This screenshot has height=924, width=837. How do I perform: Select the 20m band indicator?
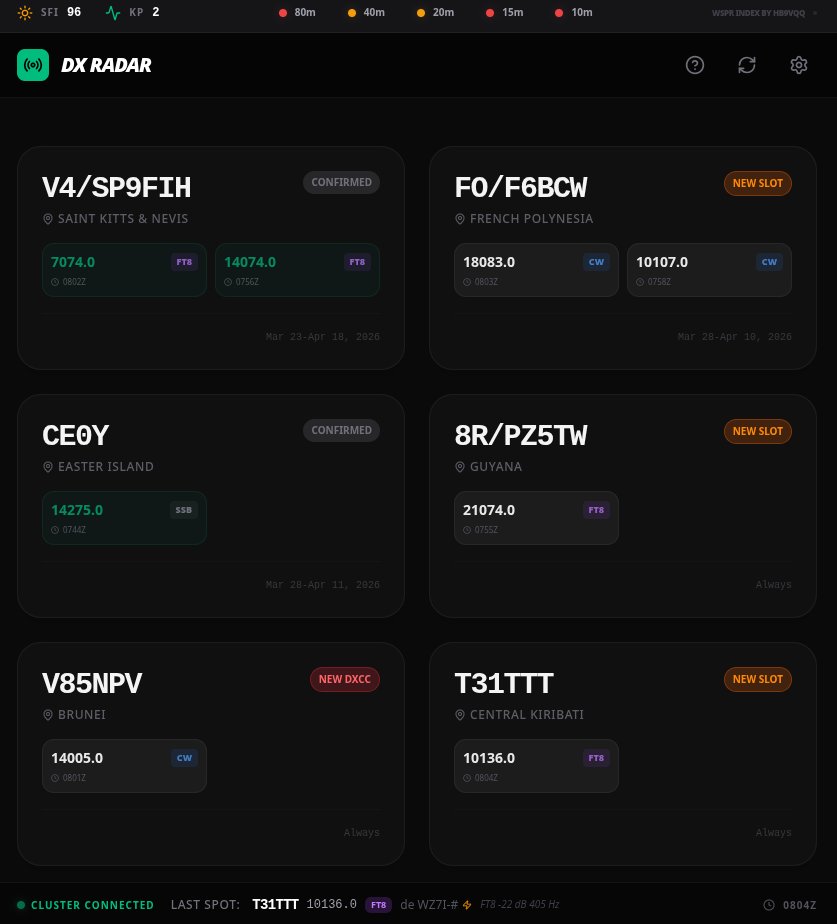point(436,12)
